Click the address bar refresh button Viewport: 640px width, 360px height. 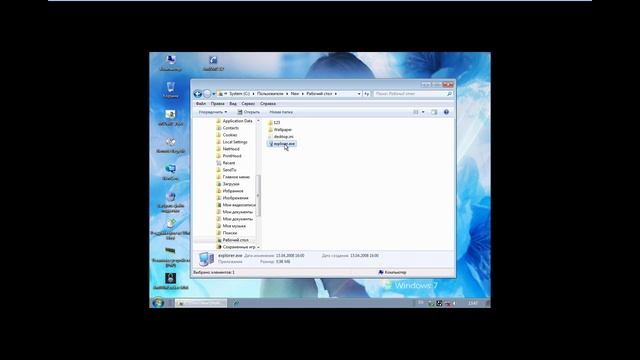click(367, 94)
